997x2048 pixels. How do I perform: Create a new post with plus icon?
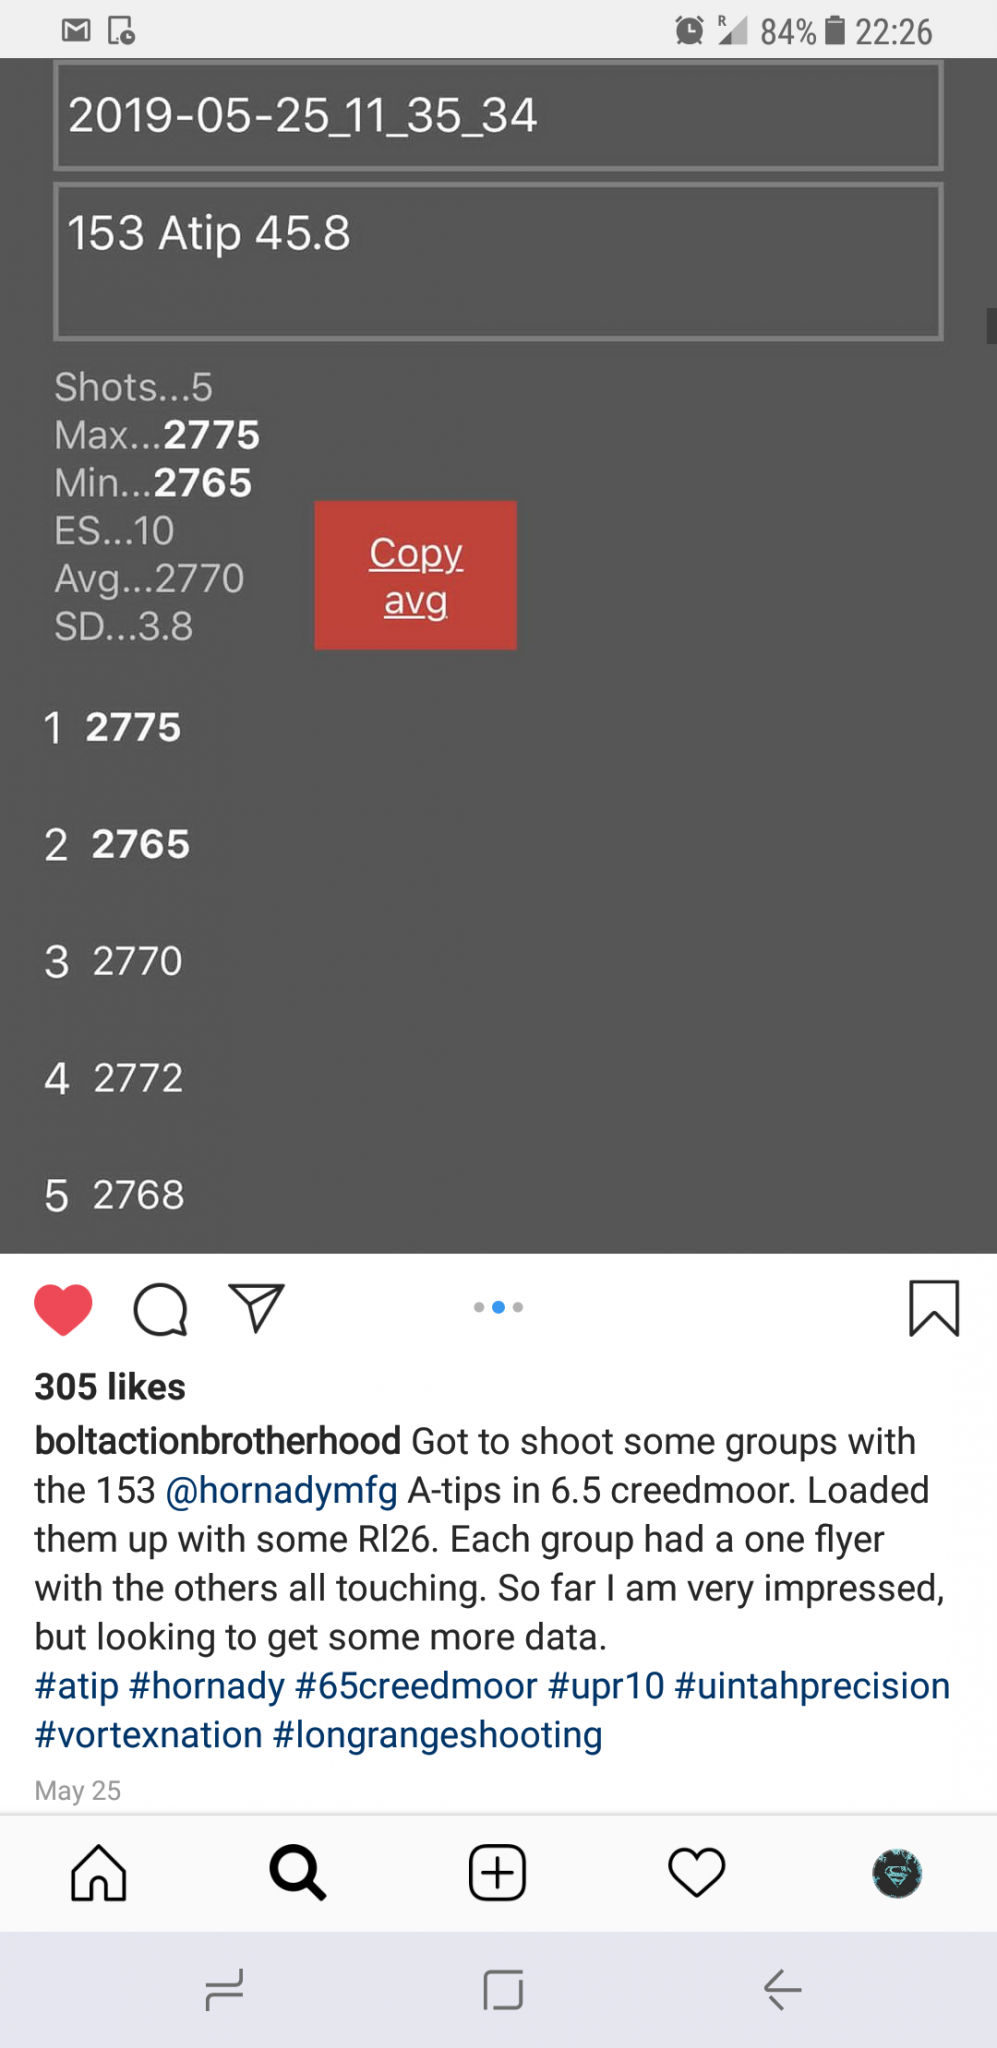coord(497,1872)
